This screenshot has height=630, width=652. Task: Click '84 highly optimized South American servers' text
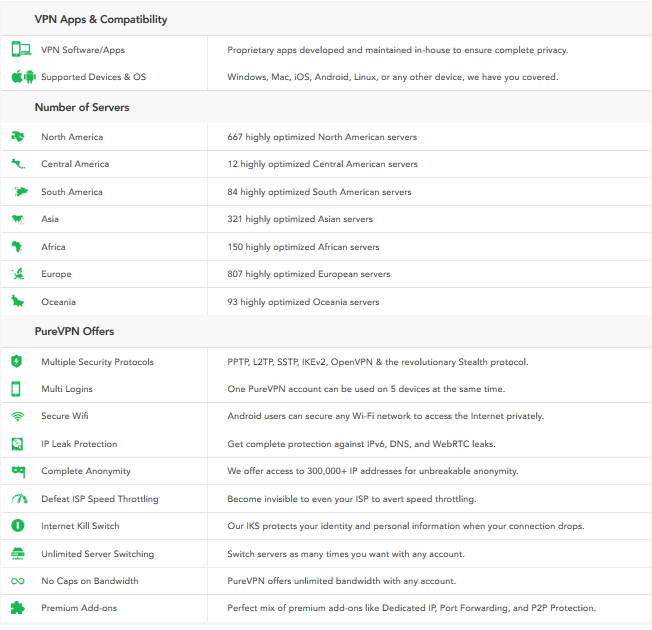[319, 192]
